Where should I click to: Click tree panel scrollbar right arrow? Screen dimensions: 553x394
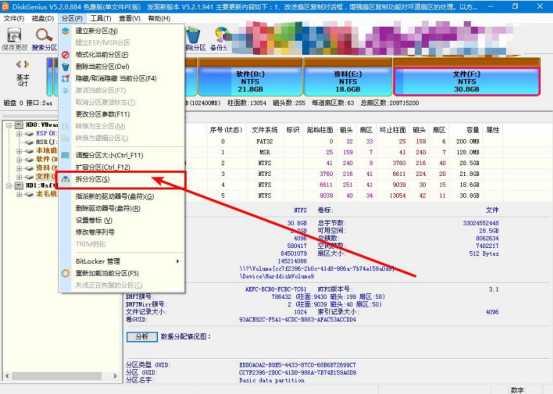[115, 376]
